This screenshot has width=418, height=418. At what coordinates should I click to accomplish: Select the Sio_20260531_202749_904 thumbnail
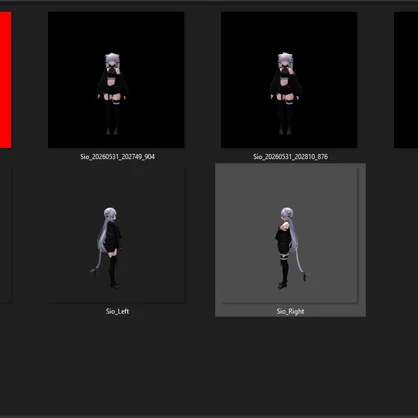(x=116, y=80)
